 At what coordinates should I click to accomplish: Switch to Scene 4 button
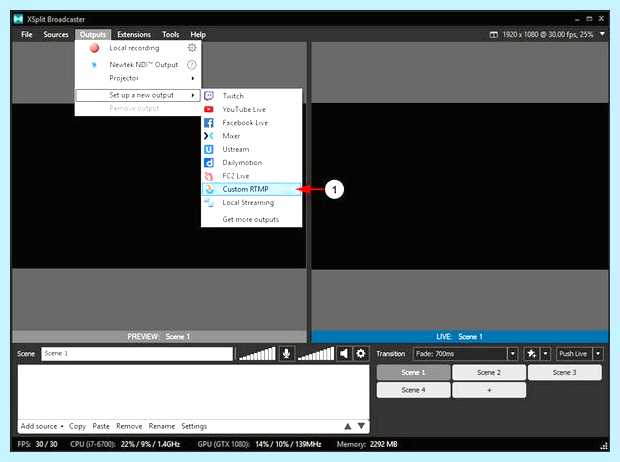tap(413, 390)
